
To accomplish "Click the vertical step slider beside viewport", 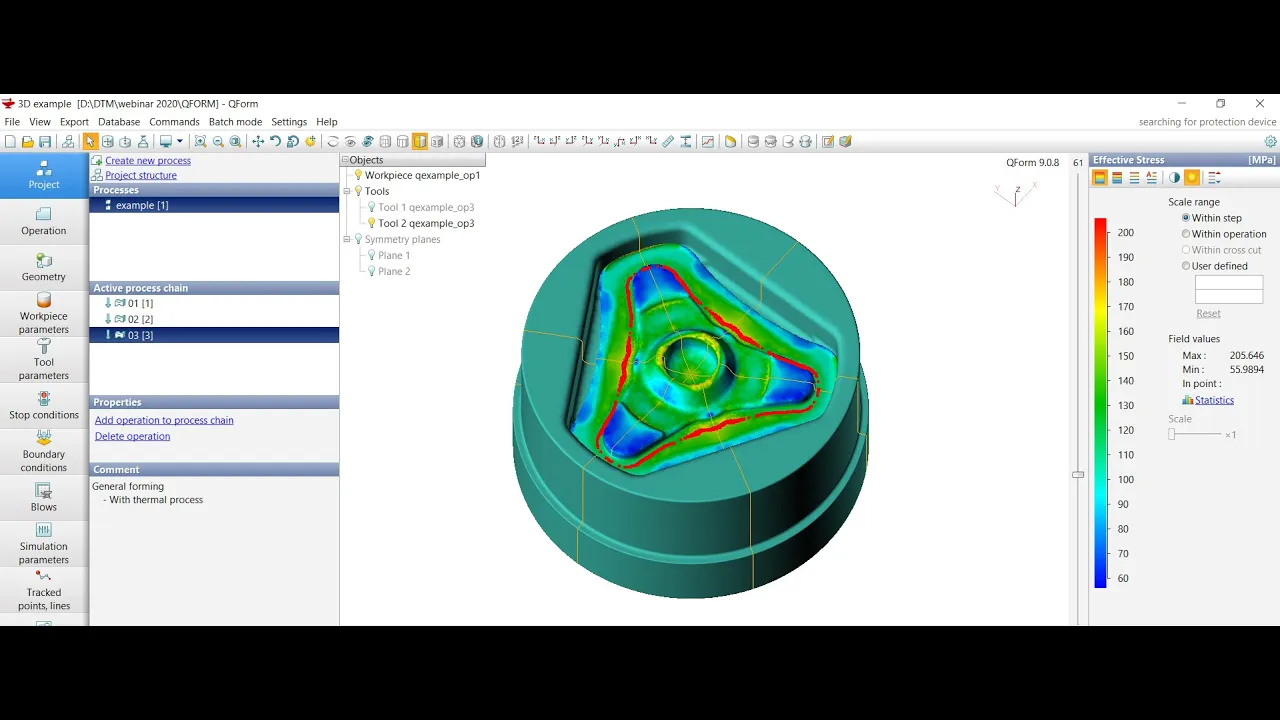I will tap(1078, 475).
